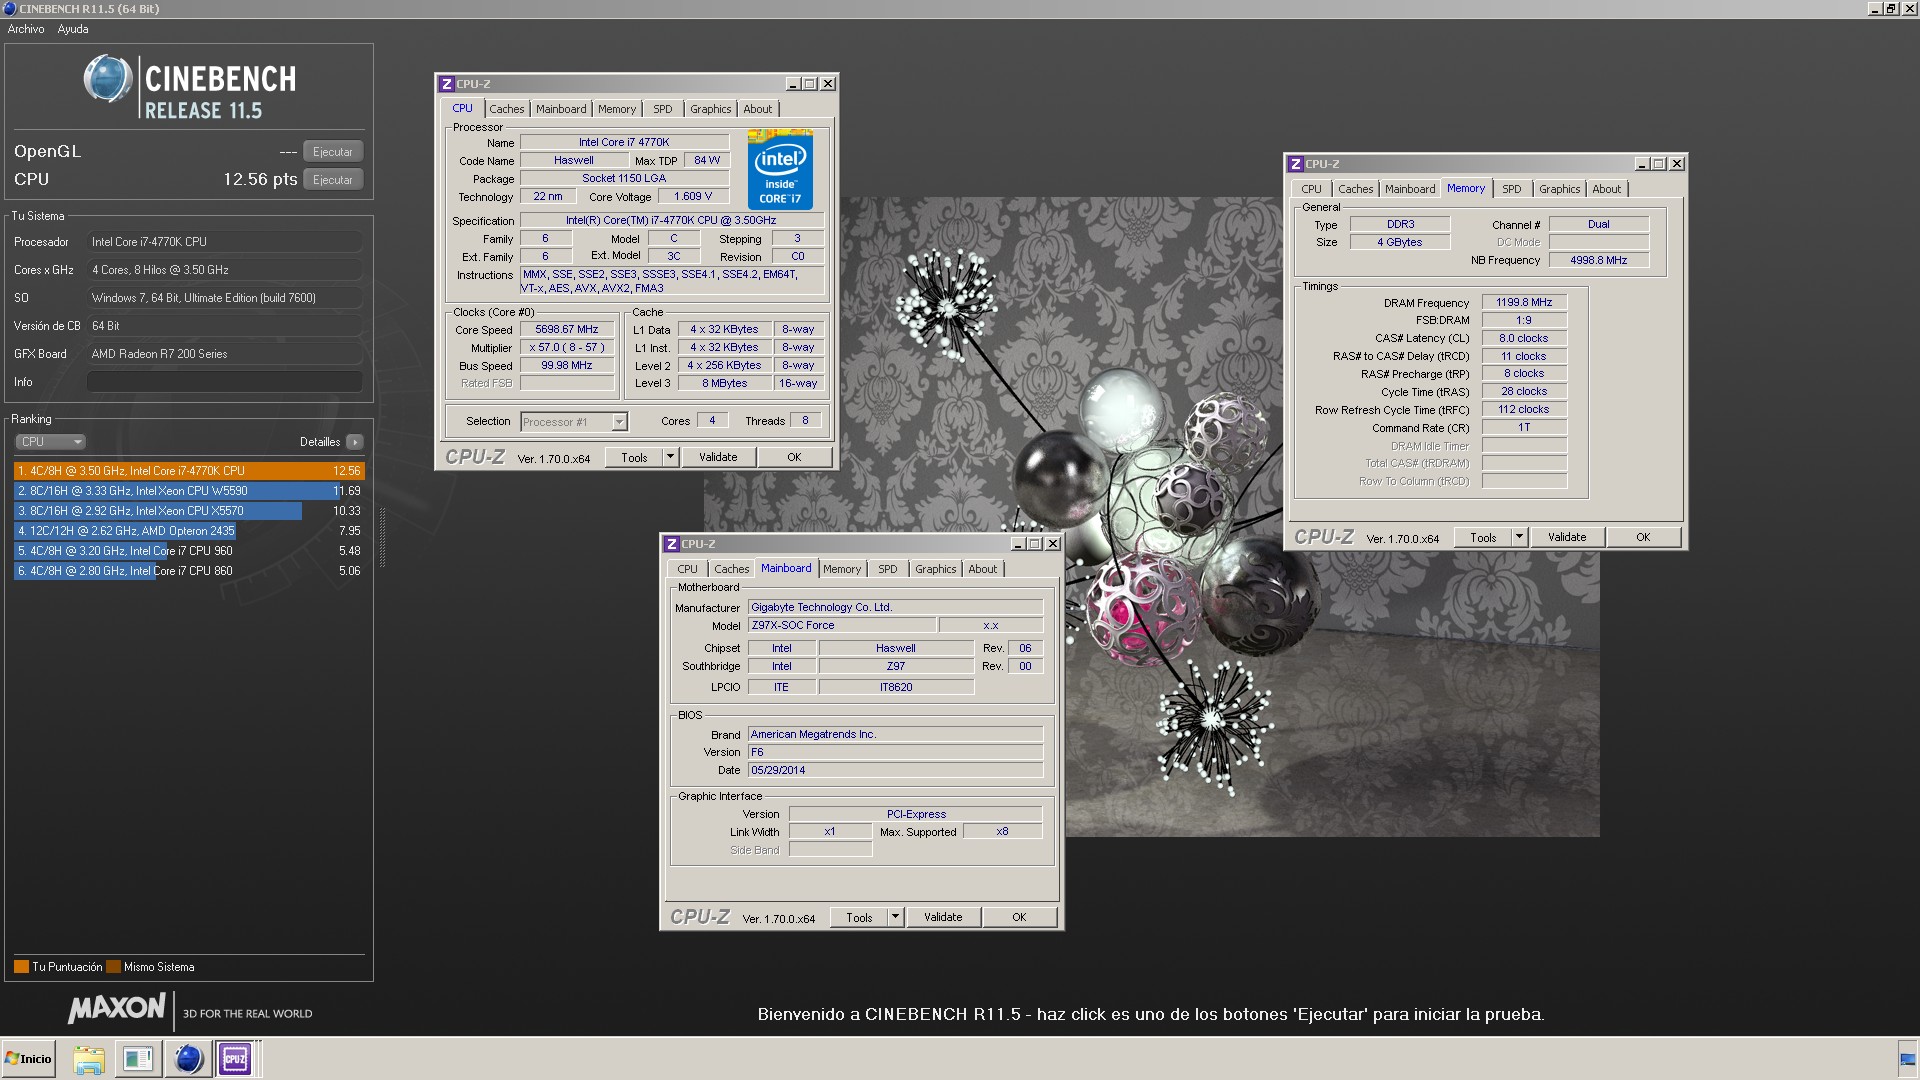Click the Cinebench logo sphere
1920x1080 pixels.
coord(108,80)
